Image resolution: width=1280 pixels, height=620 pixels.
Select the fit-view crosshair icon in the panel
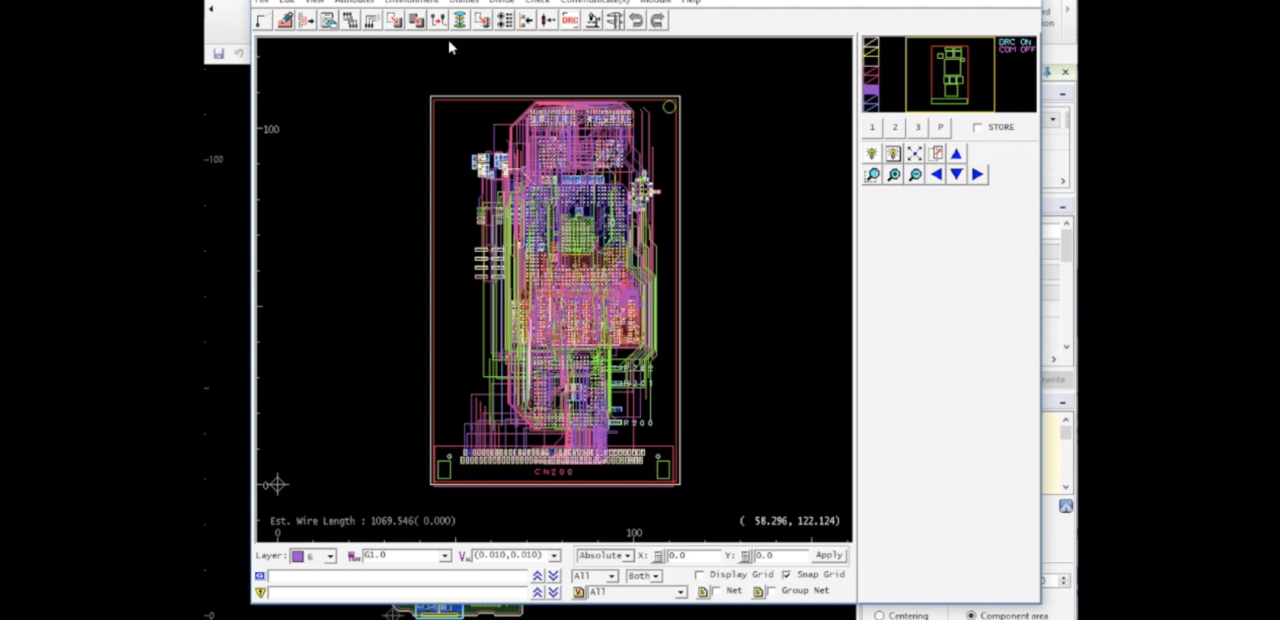pyautogui.click(x=915, y=152)
